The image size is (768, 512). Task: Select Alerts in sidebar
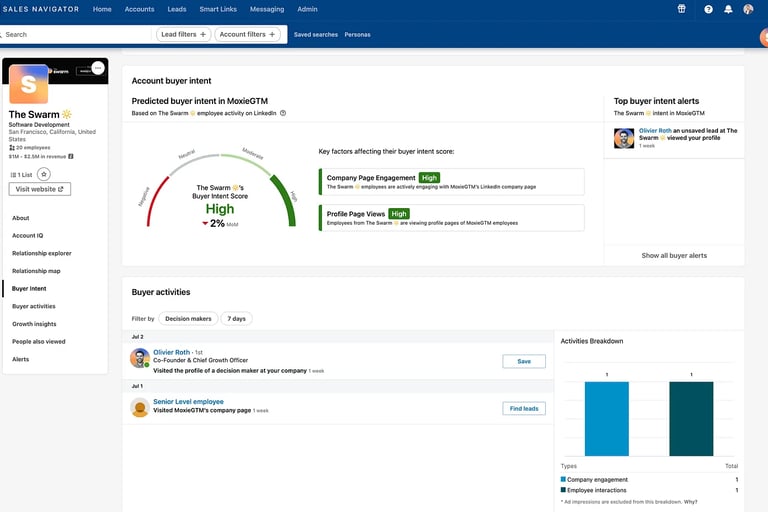[21, 359]
